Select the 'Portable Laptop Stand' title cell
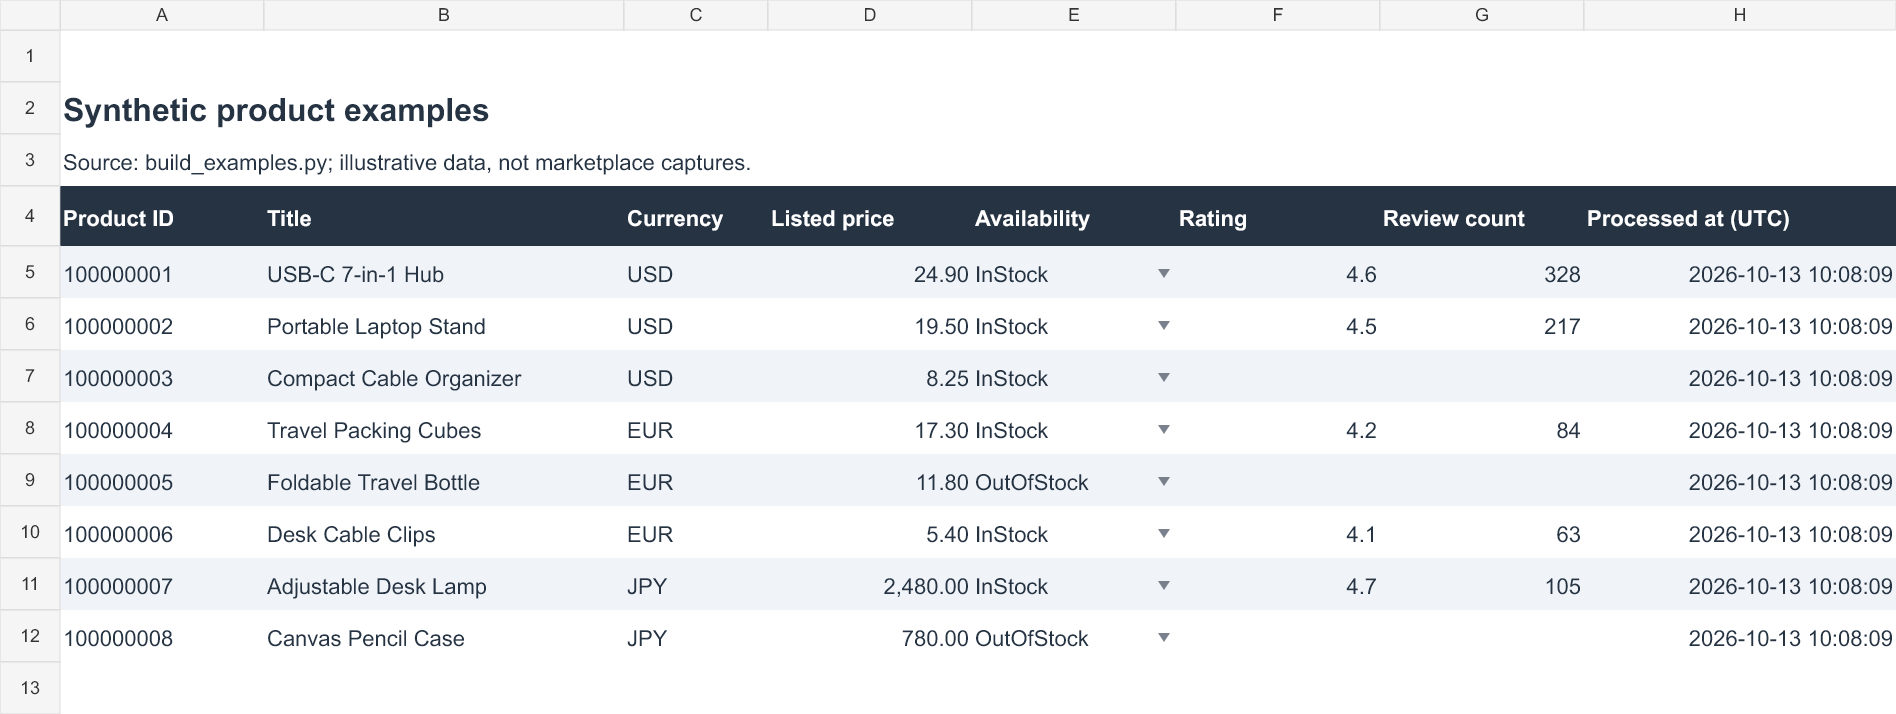 click(444, 326)
